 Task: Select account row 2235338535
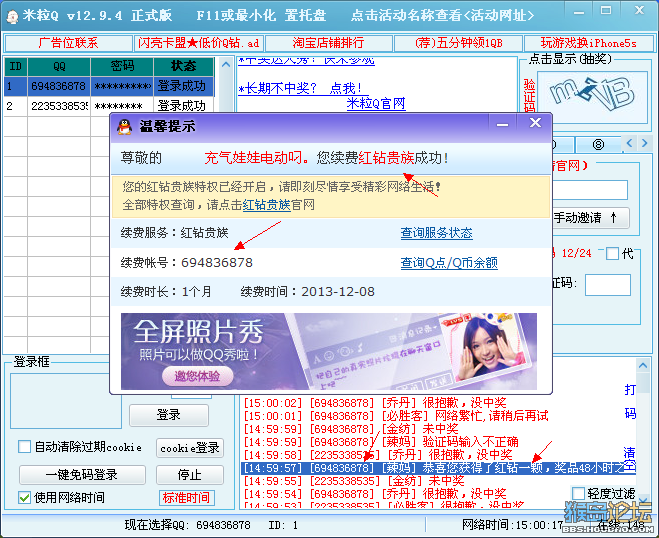[109, 105]
